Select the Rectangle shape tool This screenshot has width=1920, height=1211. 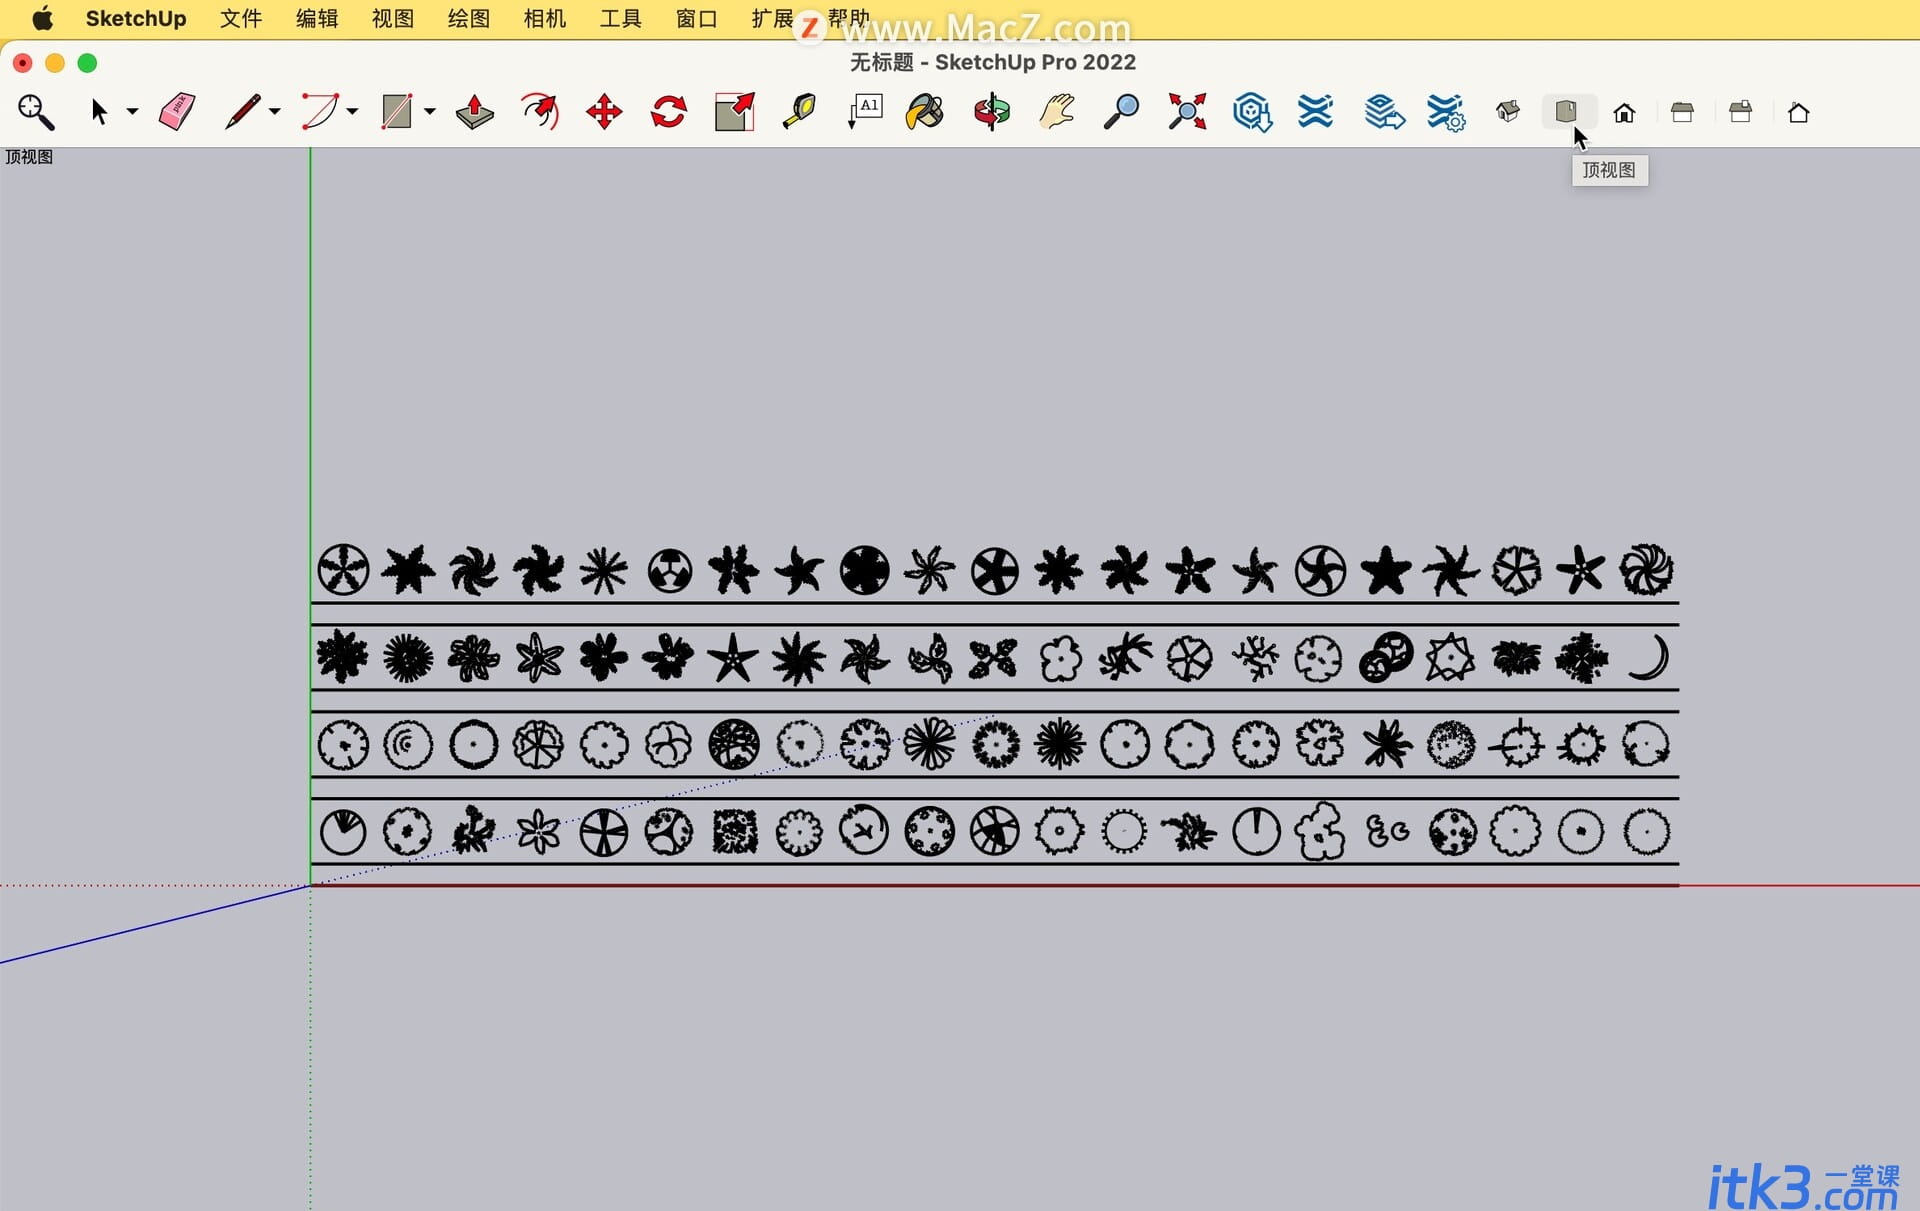tap(397, 112)
